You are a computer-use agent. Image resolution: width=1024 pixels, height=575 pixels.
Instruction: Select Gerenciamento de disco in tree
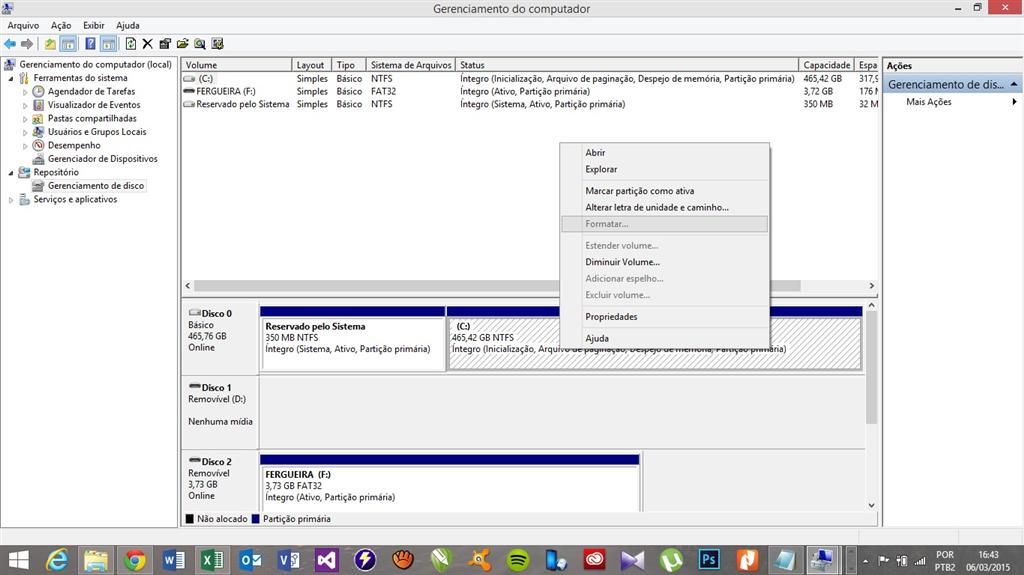(x=95, y=186)
